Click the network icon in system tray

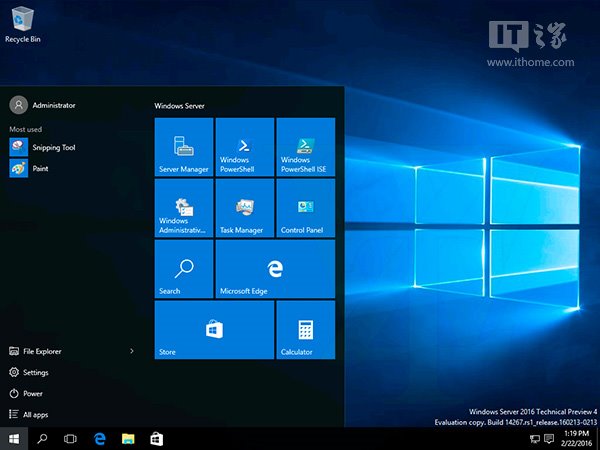point(535,439)
